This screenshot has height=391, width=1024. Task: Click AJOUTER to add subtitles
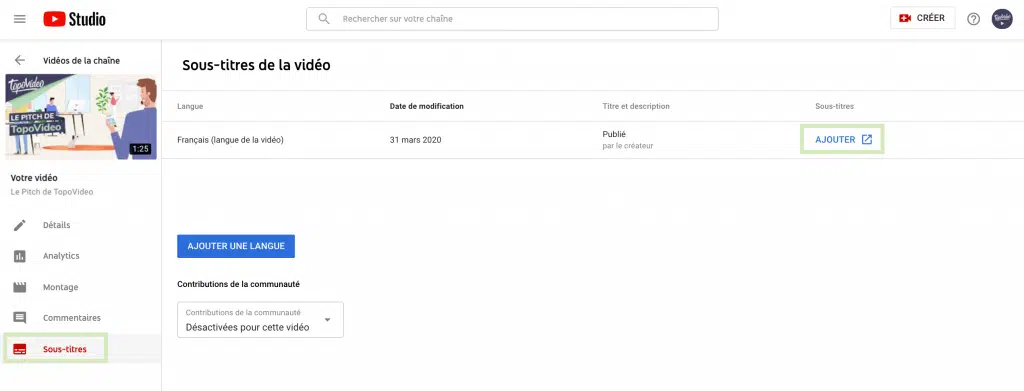click(x=835, y=140)
